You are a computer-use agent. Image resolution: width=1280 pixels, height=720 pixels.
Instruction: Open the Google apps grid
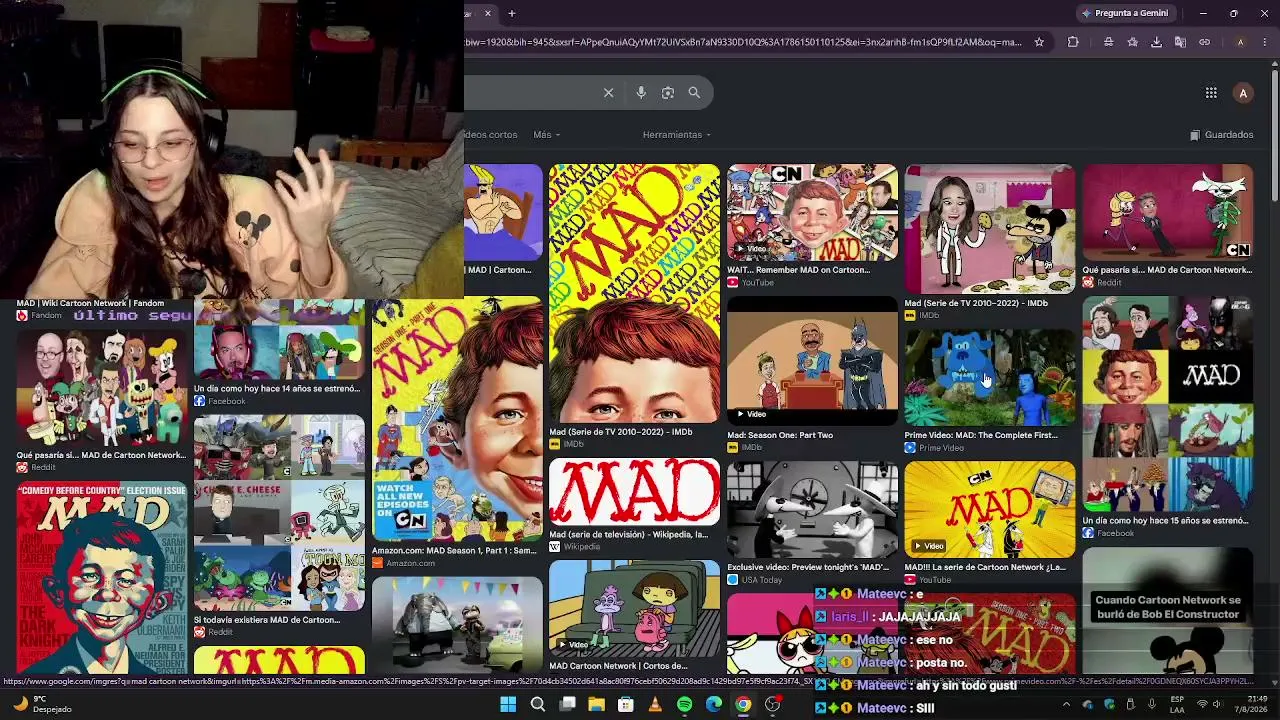pyautogui.click(x=1211, y=93)
